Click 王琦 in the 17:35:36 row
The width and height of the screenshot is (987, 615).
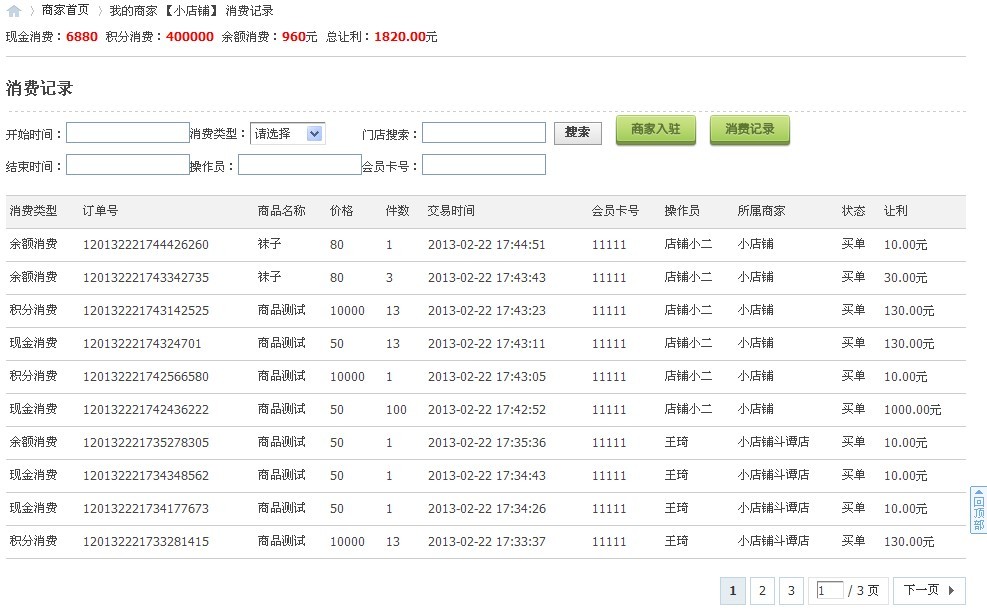tap(677, 443)
